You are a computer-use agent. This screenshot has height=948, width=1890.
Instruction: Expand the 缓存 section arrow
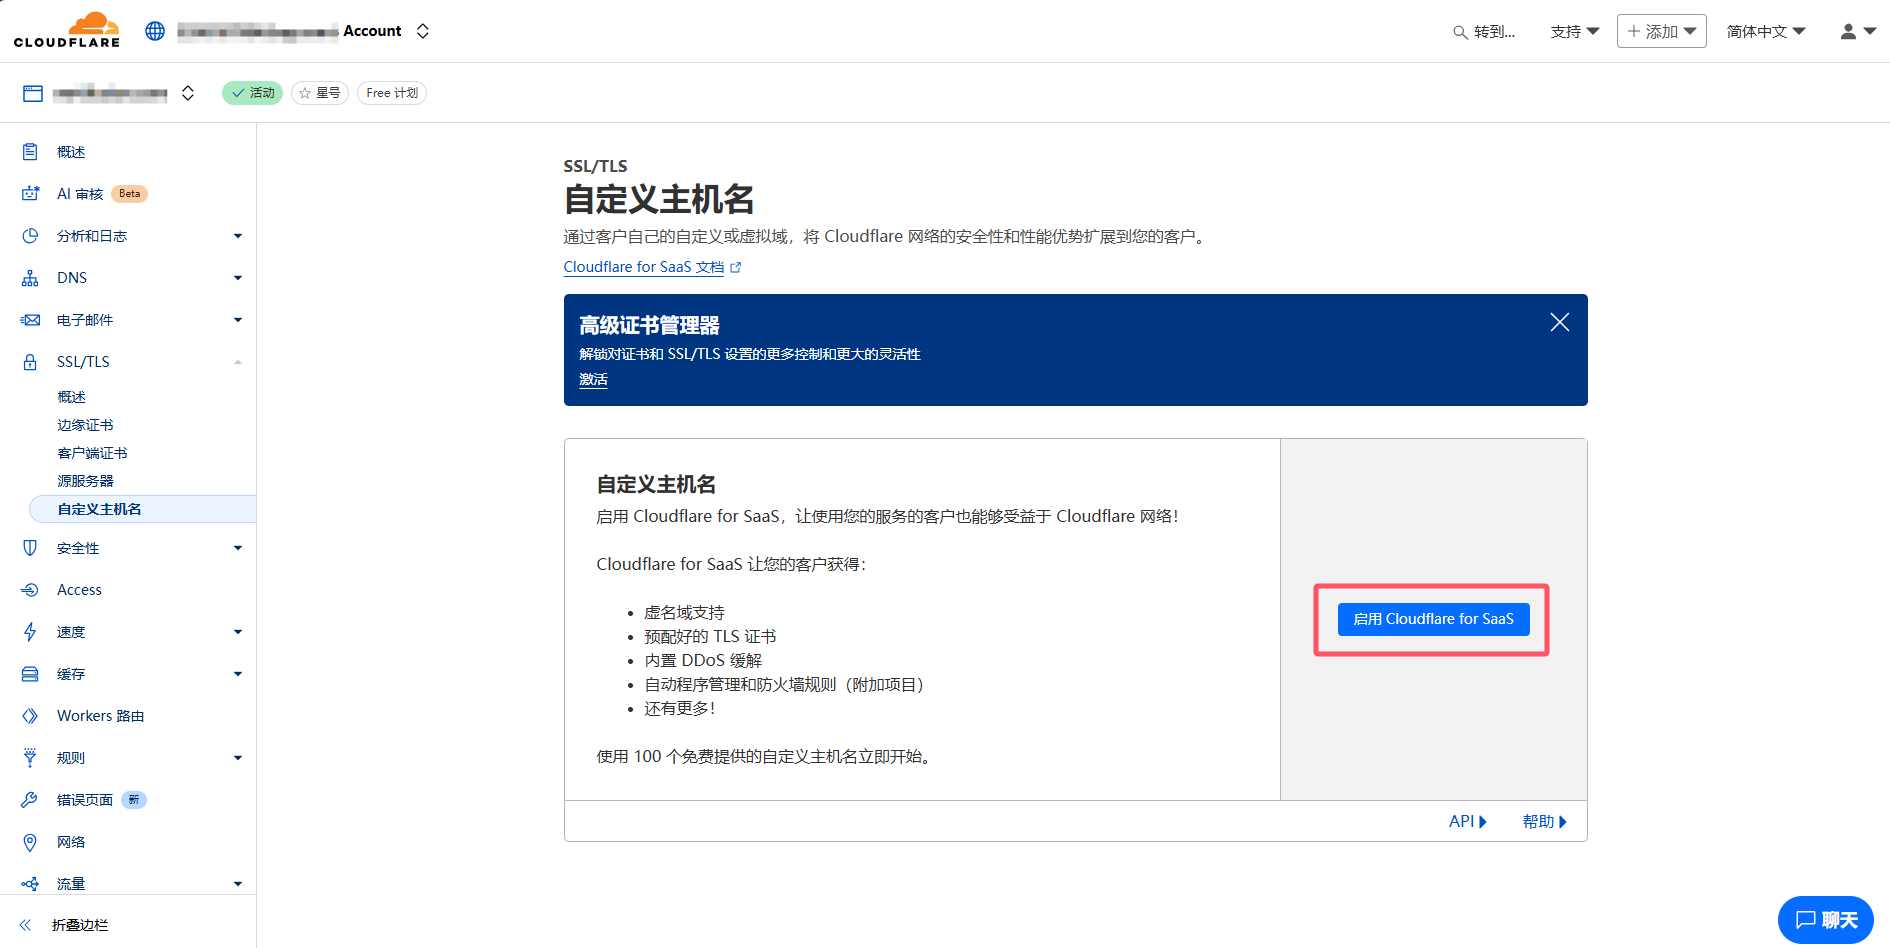238,674
